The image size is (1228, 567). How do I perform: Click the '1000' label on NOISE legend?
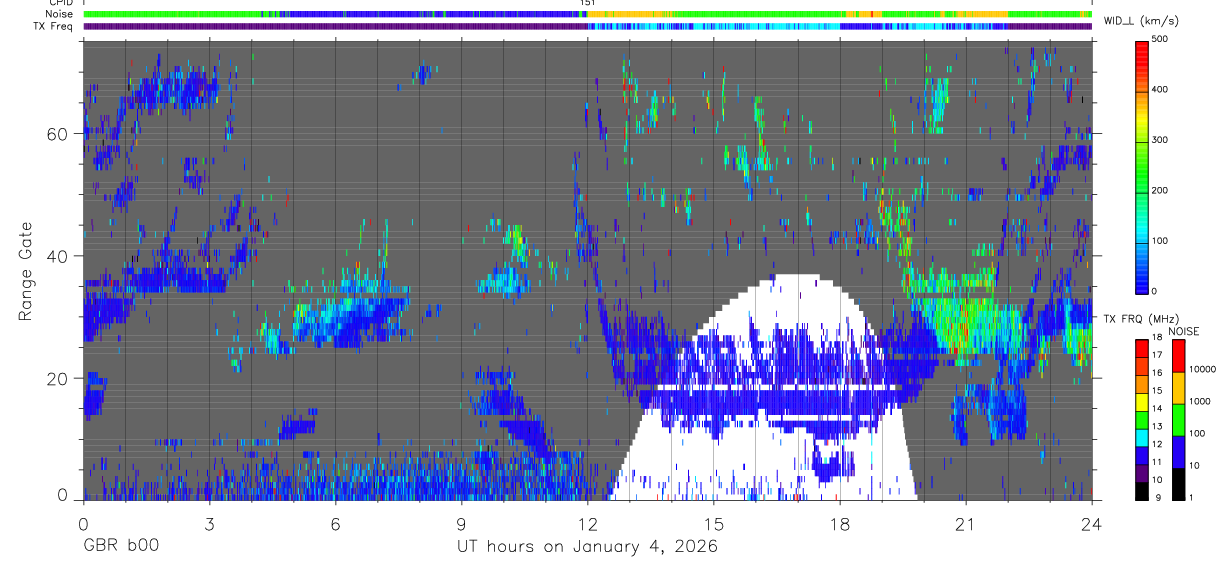(1200, 401)
